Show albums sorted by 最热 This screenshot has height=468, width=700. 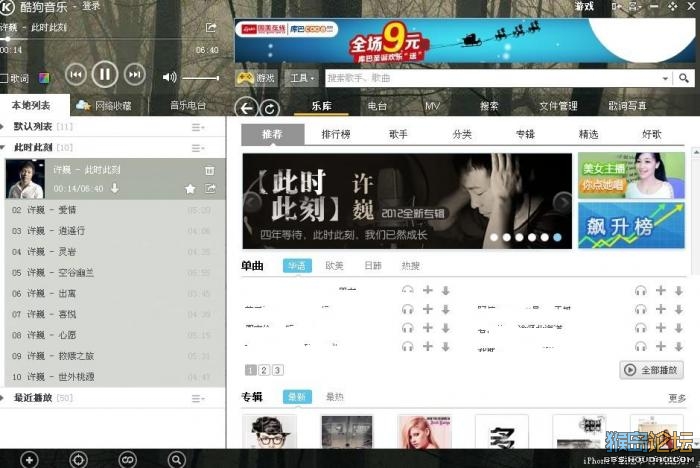tap(335, 397)
